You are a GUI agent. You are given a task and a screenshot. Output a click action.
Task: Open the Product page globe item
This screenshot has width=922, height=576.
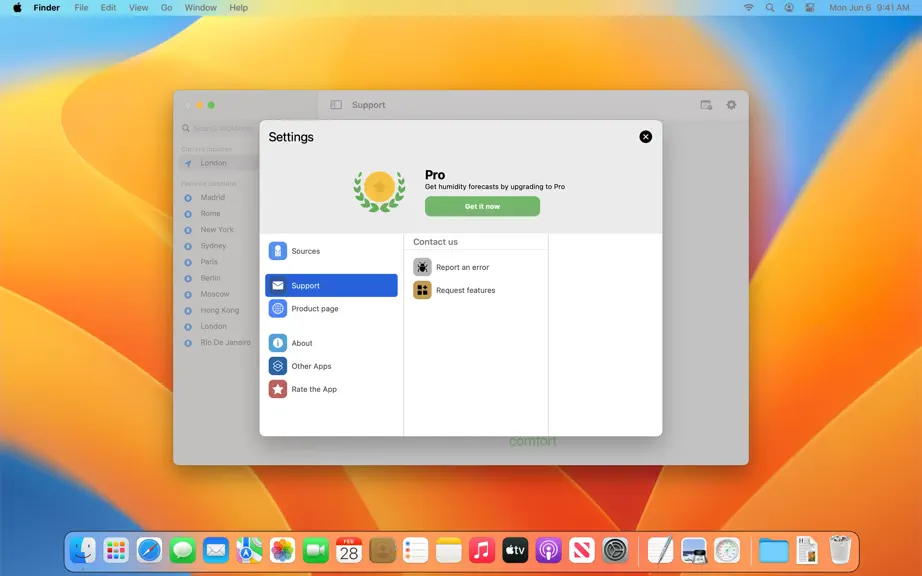tap(331, 309)
